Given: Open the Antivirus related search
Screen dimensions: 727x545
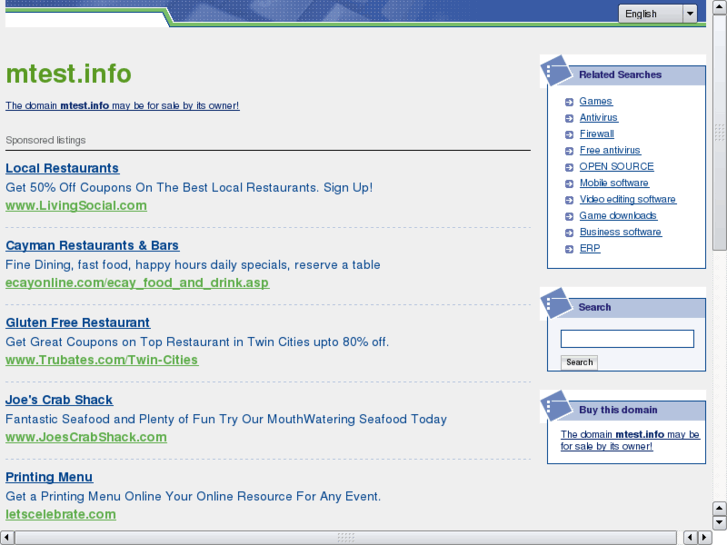Looking at the screenshot, I should tap(599, 117).
